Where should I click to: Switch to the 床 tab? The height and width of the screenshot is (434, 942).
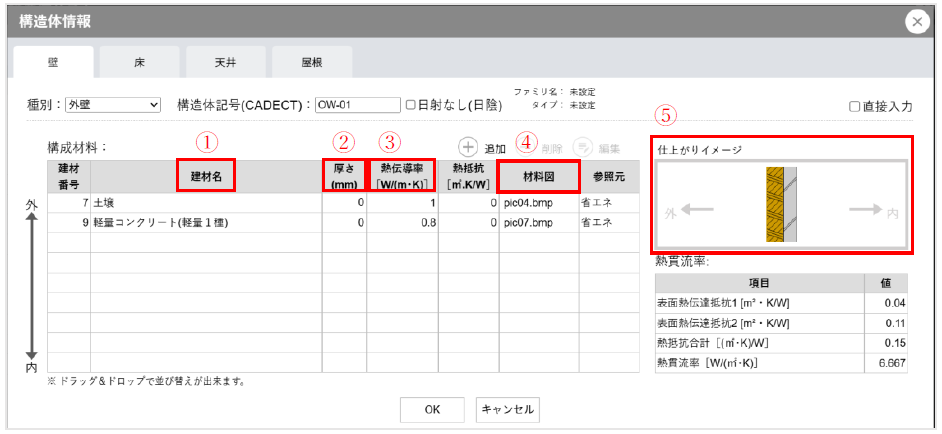pyautogui.click(x=139, y=62)
